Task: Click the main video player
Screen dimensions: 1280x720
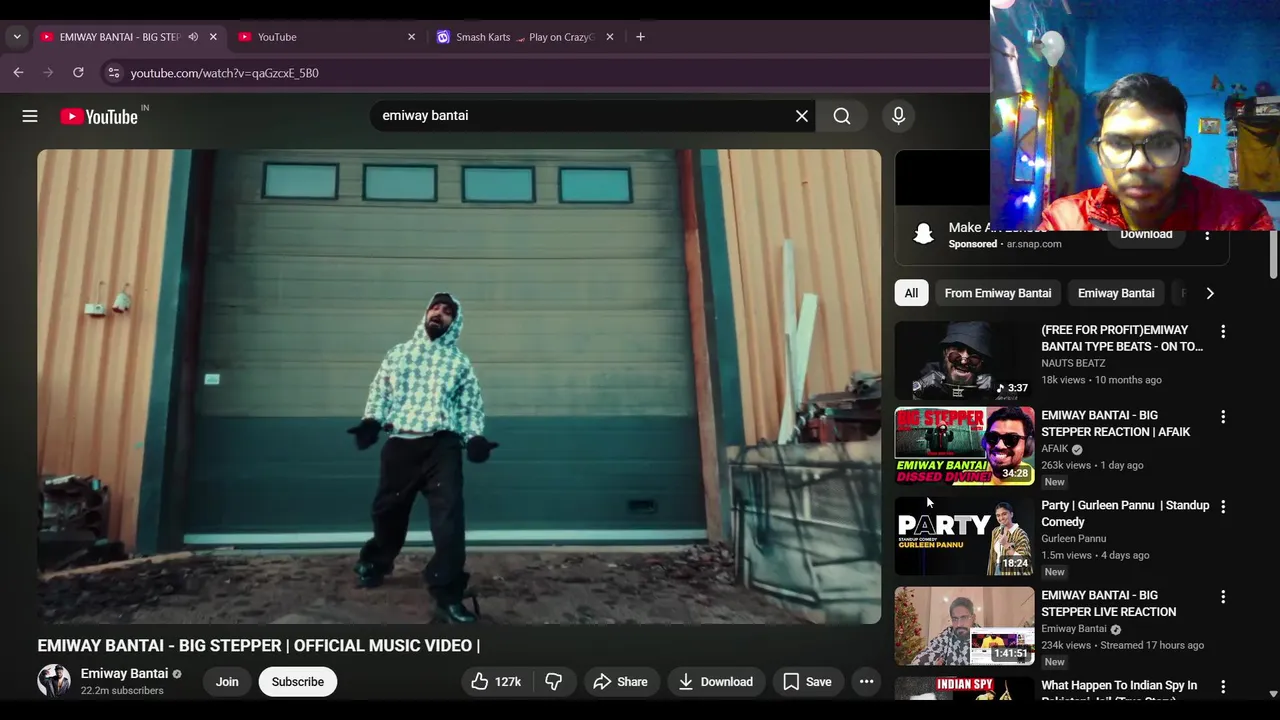Action: click(x=459, y=387)
